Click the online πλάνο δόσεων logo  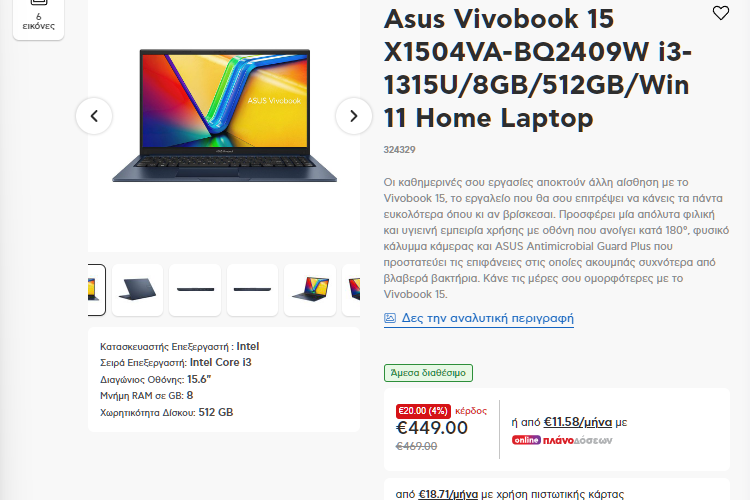click(x=562, y=440)
